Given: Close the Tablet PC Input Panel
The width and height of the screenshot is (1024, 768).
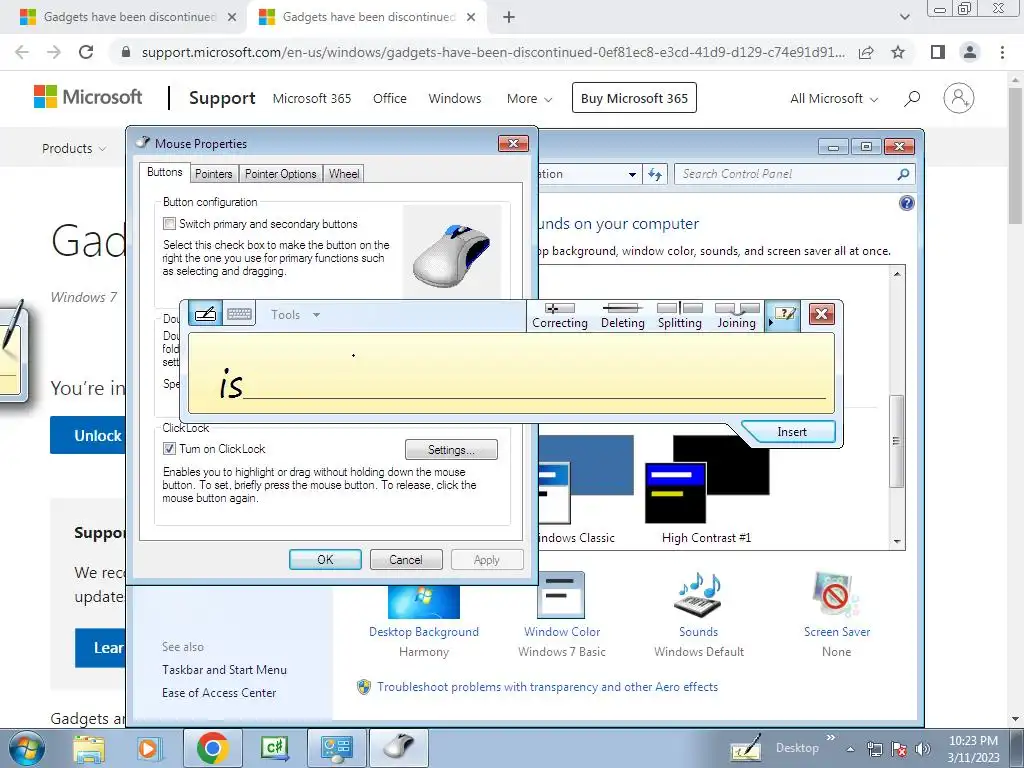Looking at the screenshot, I should (x=821, y=314).
